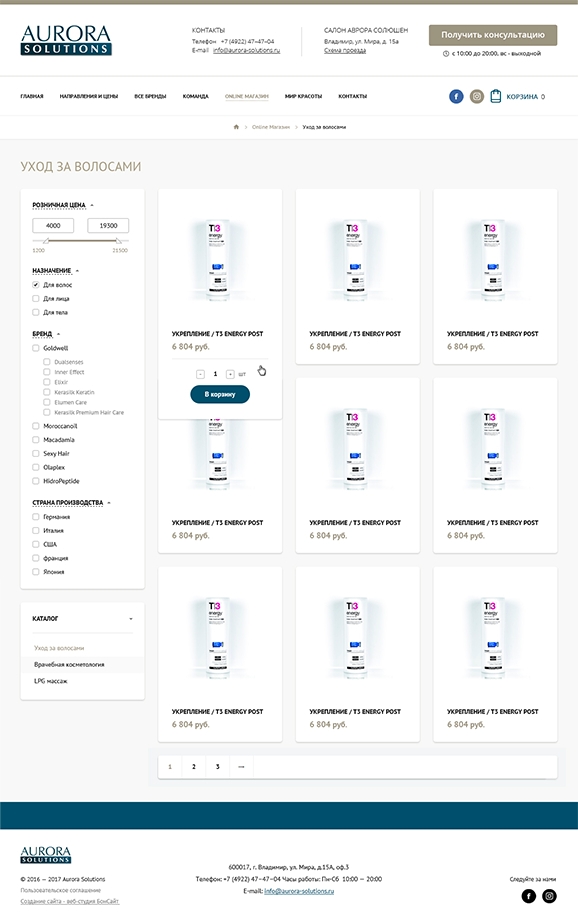The height and width of the screenshot is (923, 578).
Task: Go to the Контакты menu item
Action: click(x=353, y=96)
